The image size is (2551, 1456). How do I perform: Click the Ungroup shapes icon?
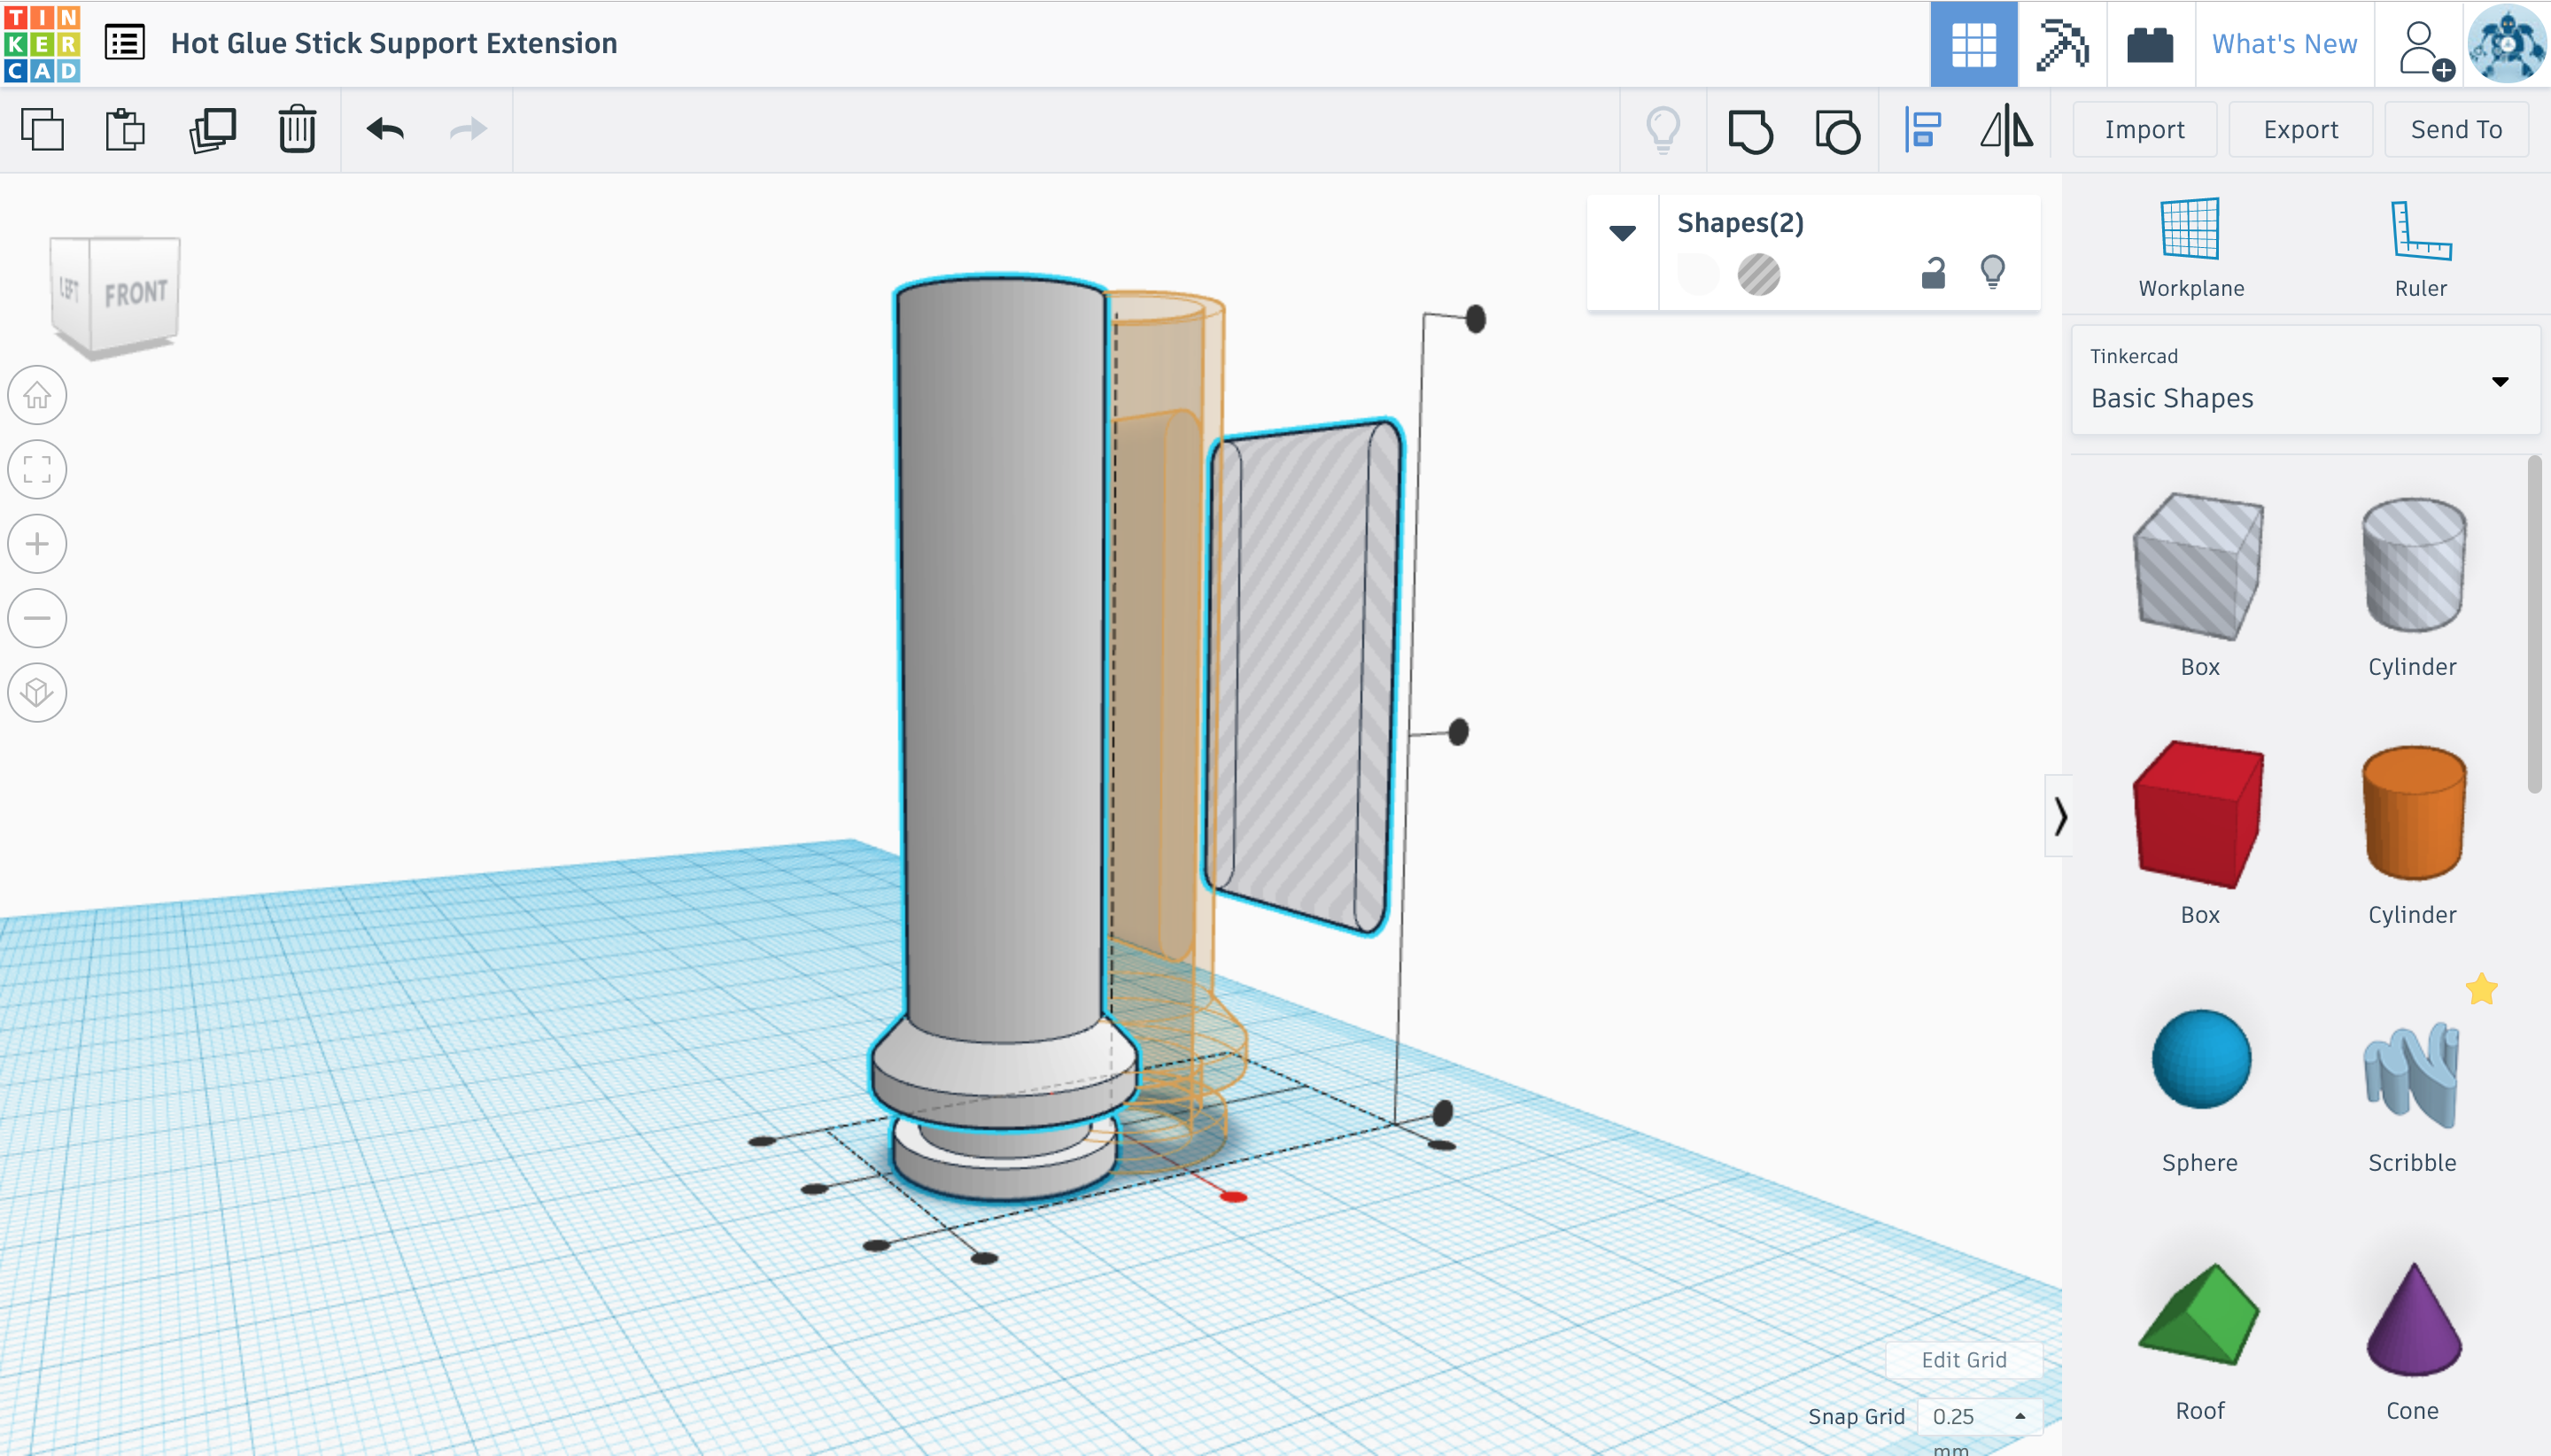[x=1837, y=131]
